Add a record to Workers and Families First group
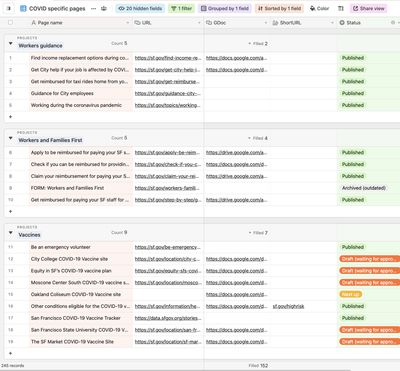Image resolution: width=400 pixels, height=371 pixels. pyautogui.click(x=10, y=211)
